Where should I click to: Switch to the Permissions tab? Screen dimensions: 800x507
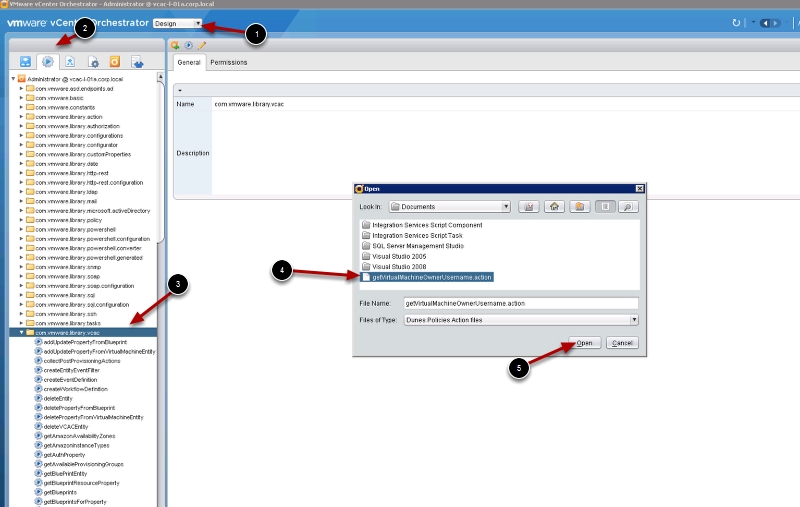pos(228,63)
